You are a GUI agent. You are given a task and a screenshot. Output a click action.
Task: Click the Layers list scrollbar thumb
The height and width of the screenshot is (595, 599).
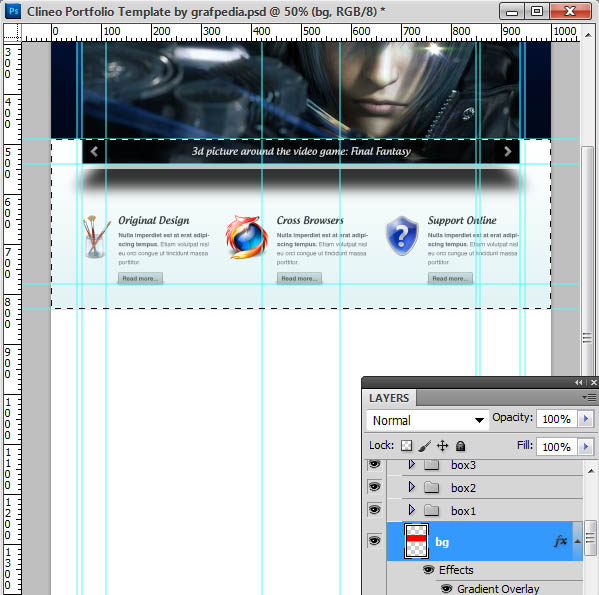click(591, 537)
